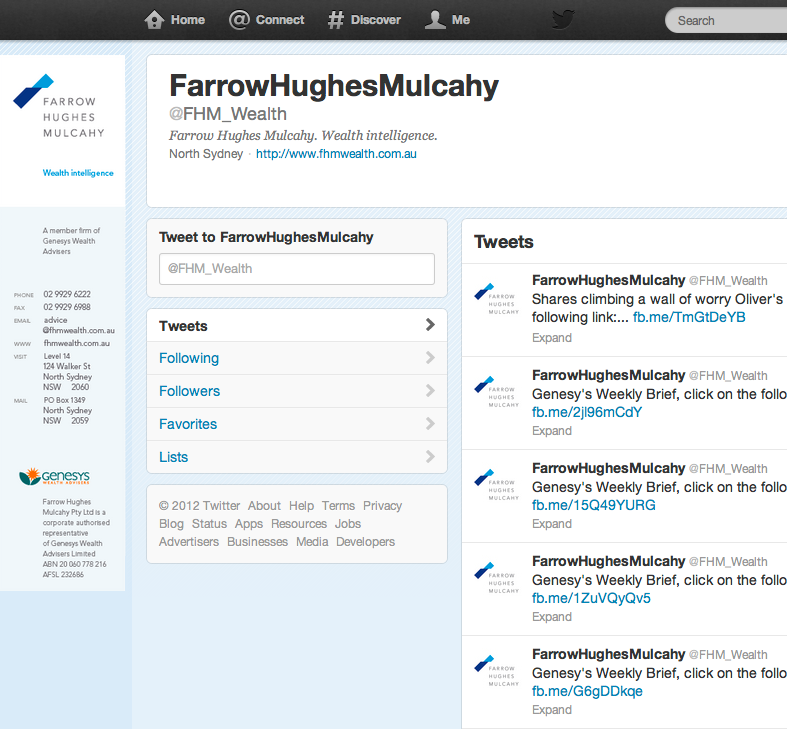The image size is (787, 729).
Task: Expand the tweet with fb.me/1ZuVQyQv5
Action: point(552,617)
